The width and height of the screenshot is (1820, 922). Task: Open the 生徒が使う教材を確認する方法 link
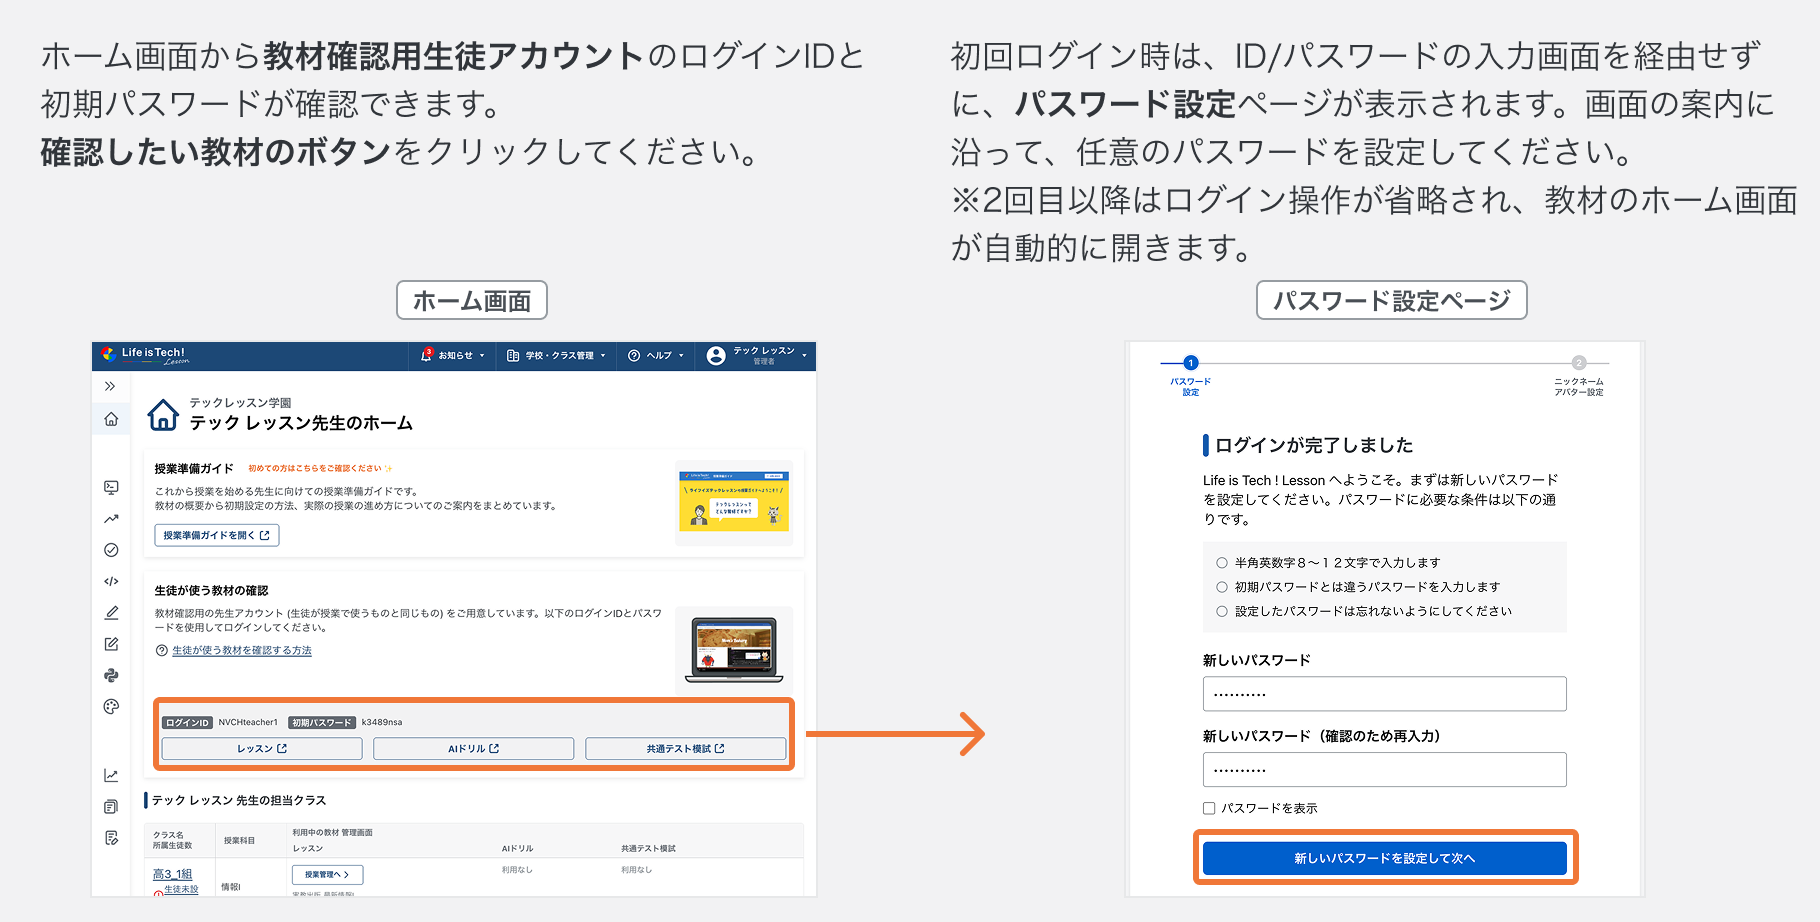coord(242,650)
